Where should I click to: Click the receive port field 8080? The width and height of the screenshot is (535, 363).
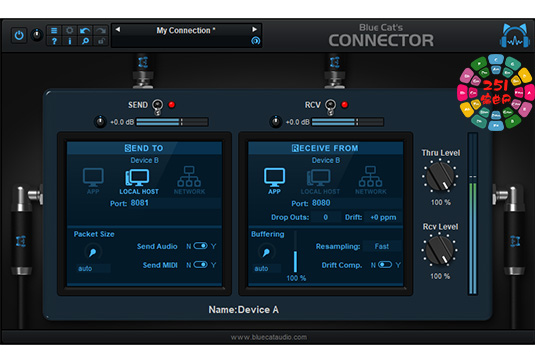click(x=355, y=203)
